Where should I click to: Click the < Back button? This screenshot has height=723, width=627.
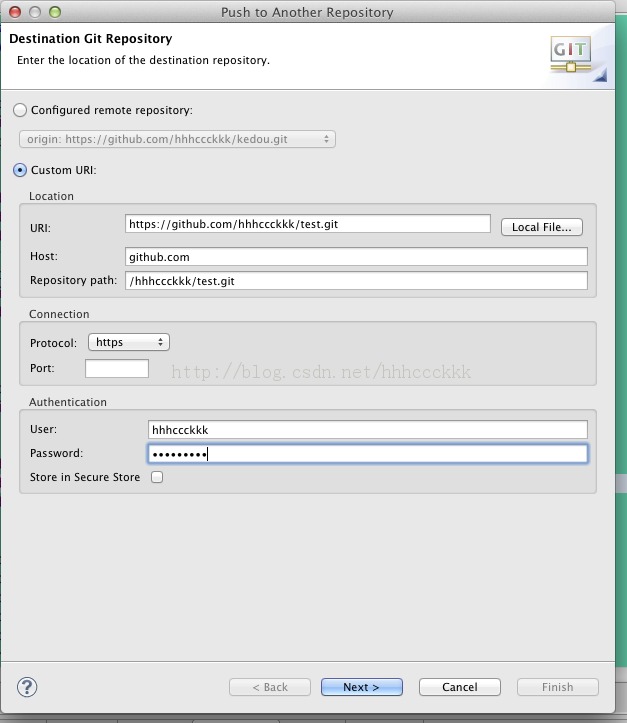click(270, 687)
